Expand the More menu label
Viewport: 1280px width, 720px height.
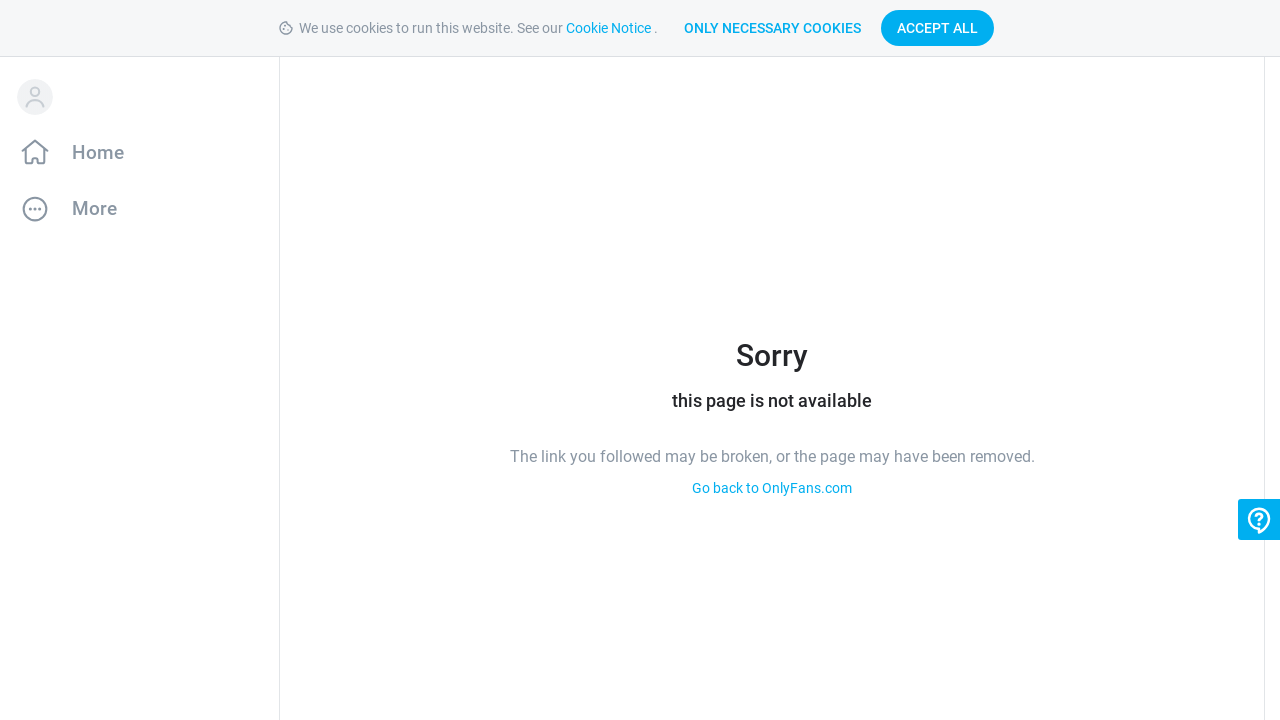(95, 209)
